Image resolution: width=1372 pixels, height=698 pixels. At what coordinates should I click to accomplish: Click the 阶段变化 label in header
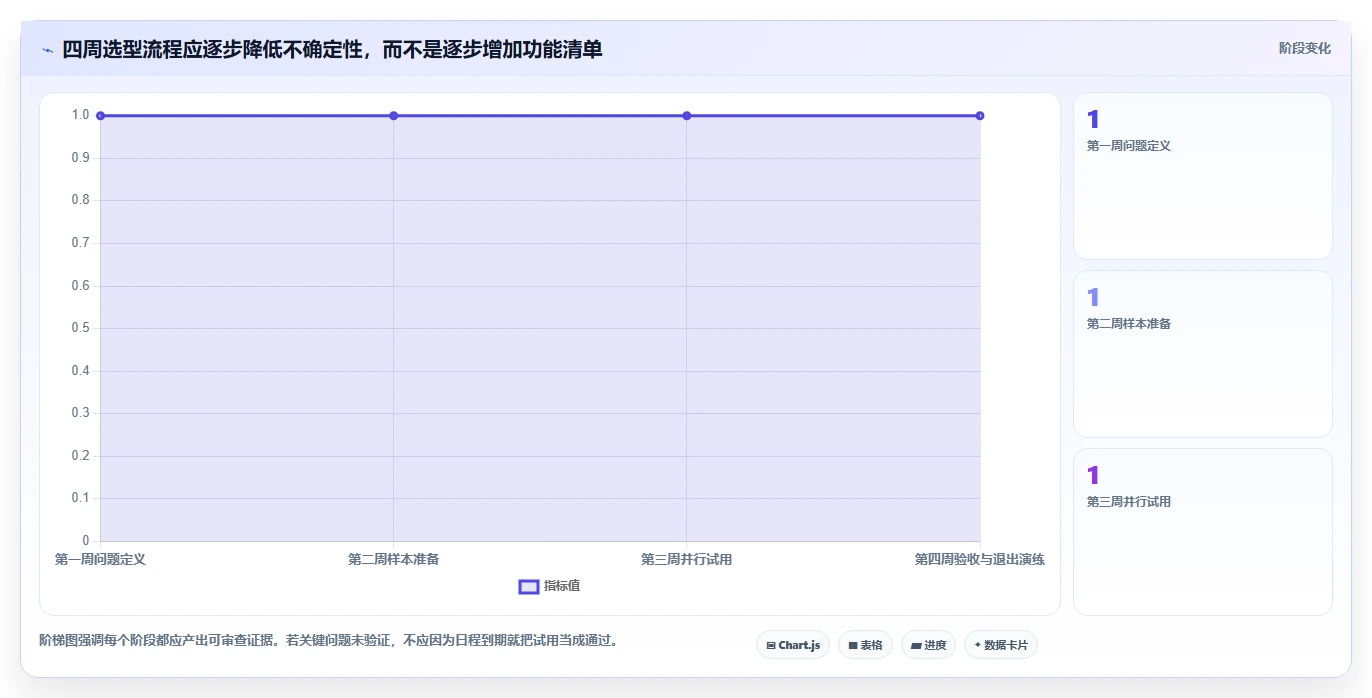(1305, 48)
